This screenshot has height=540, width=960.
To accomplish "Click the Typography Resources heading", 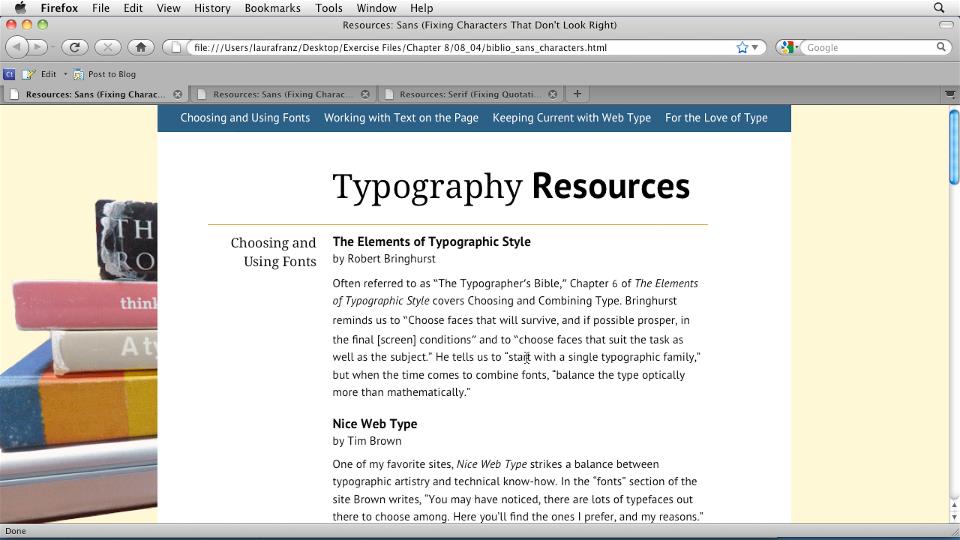I will coord(511,187).
